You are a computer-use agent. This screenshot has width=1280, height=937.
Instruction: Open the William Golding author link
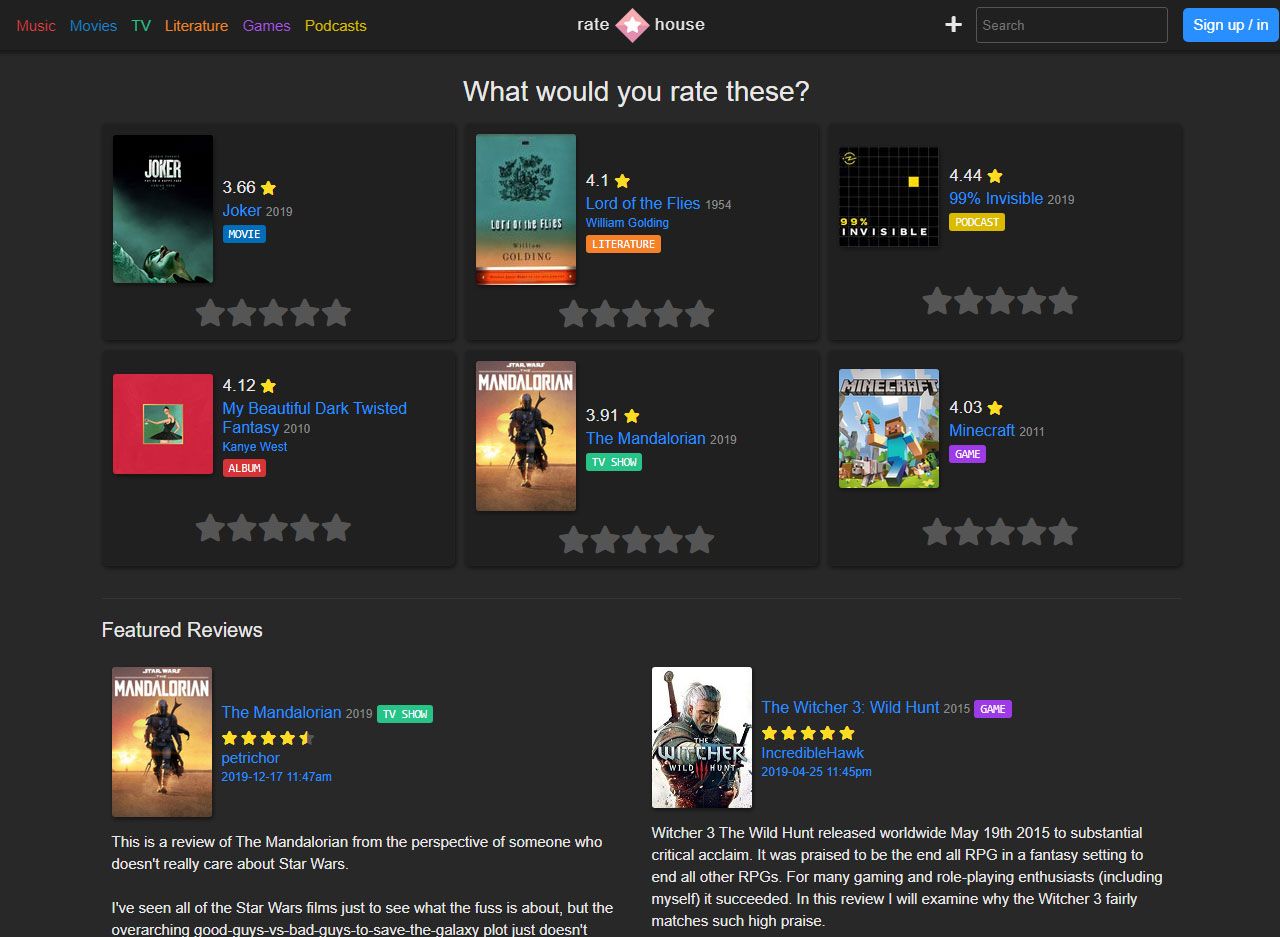point(627,223)
